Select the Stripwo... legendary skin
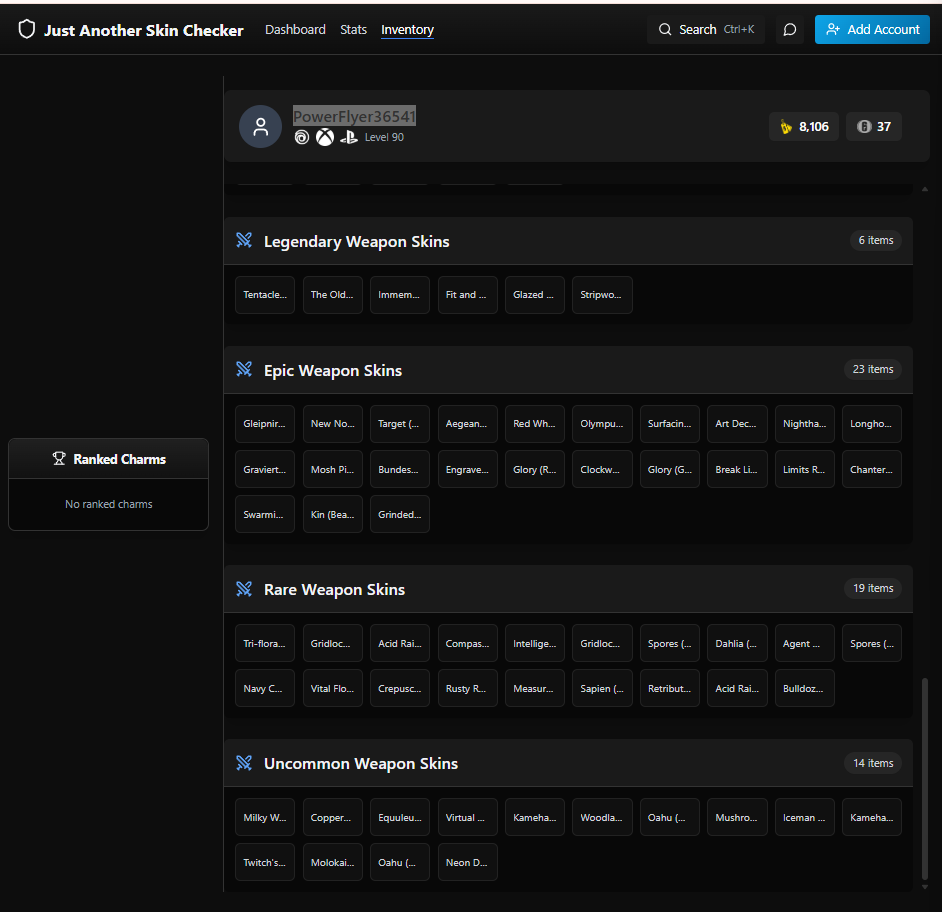Screen dimensions: 942x912 pos(602,295)
